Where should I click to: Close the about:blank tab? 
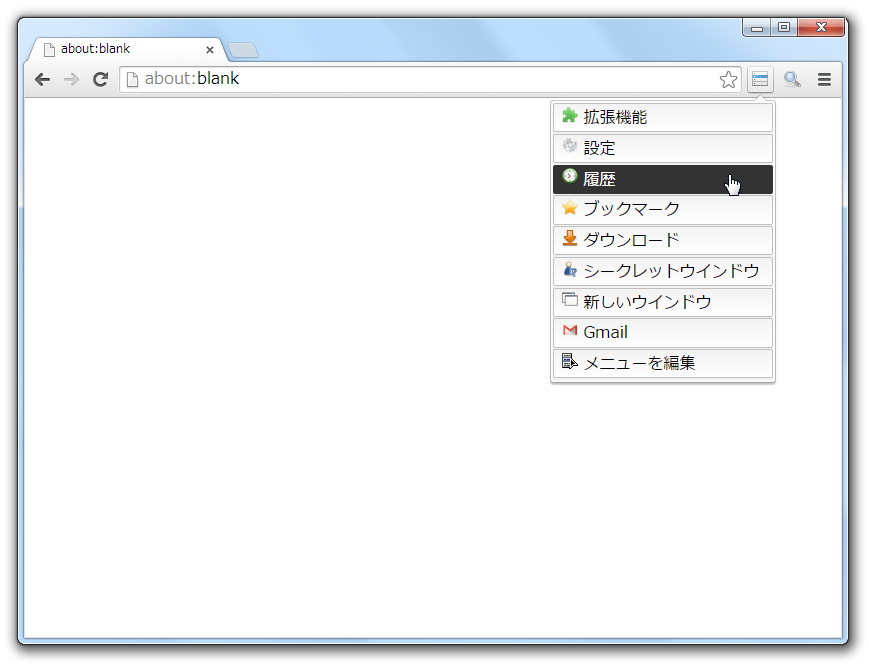tap(209, 50)
